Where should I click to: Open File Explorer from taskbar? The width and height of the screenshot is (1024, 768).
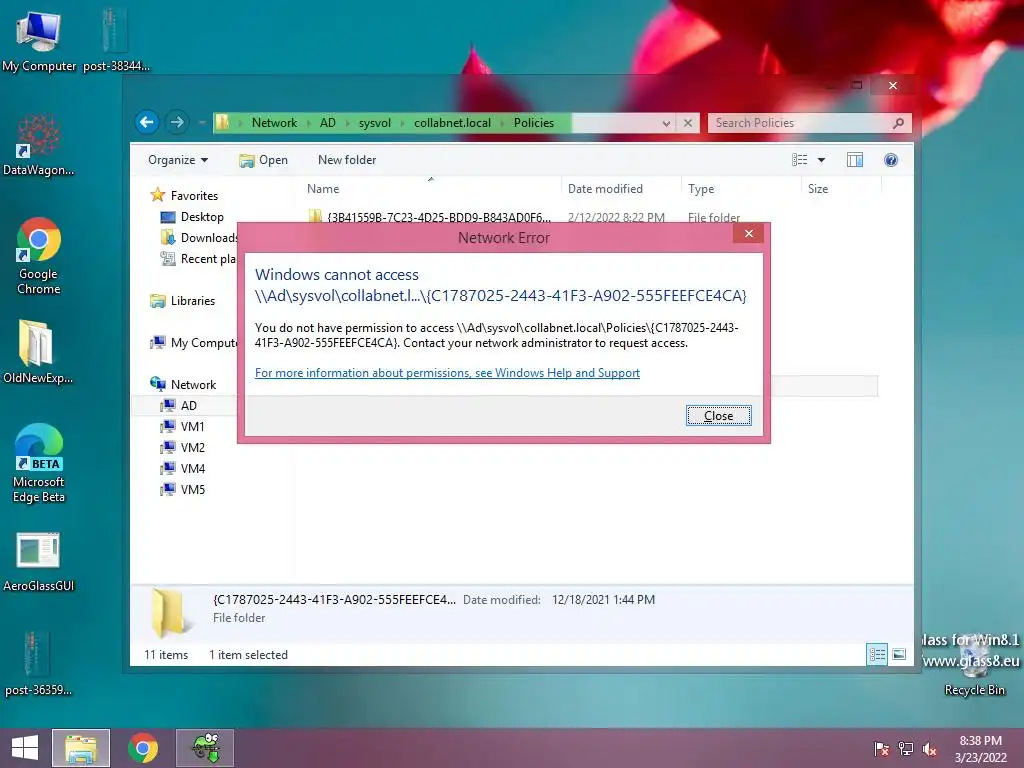(81, 748)
